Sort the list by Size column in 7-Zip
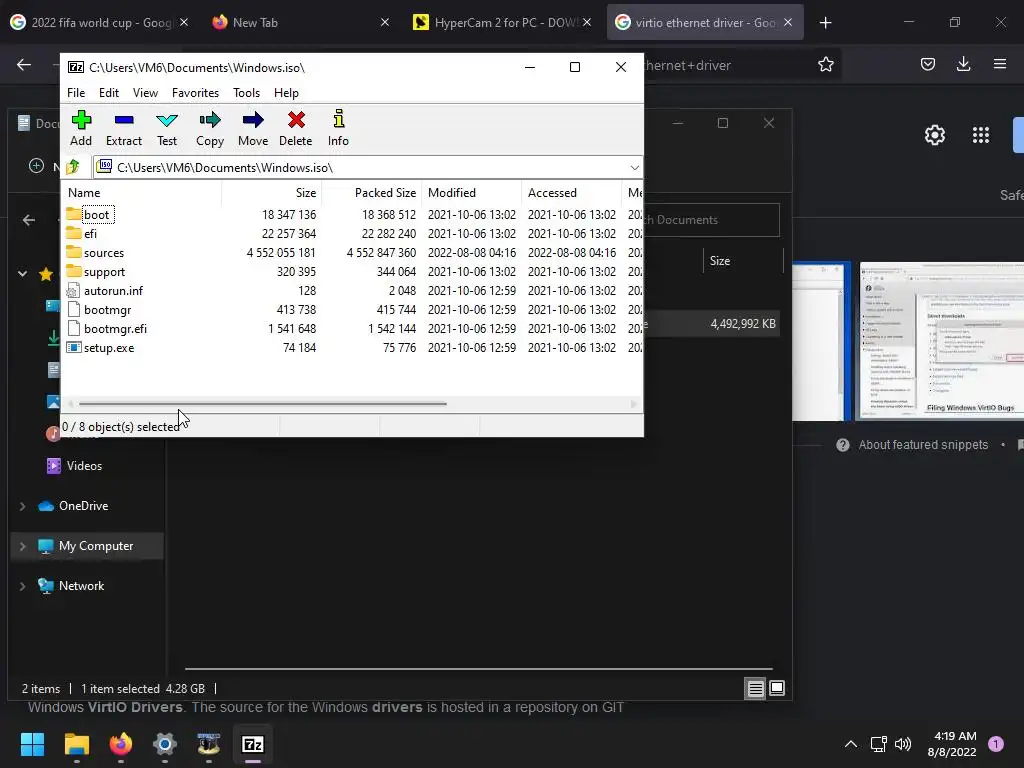Image resolution: width=1024 pixels, height=768 pixels. (x=272, y=193)
